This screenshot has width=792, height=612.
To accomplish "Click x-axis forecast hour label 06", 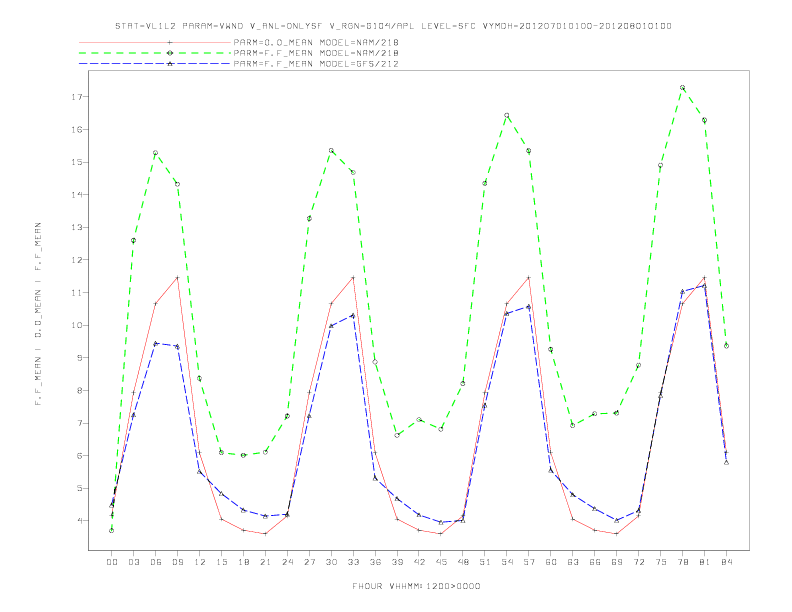I will [156, 562].
